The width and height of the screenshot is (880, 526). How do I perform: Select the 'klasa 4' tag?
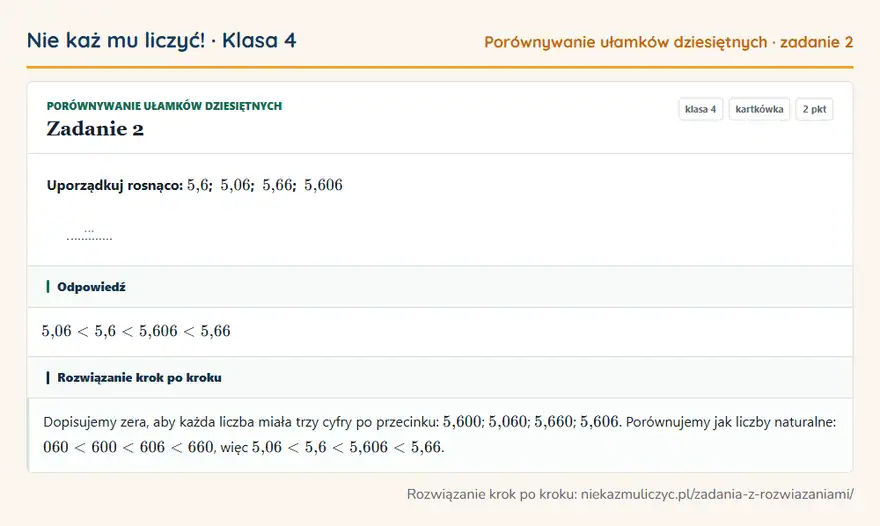coord(700,109)
